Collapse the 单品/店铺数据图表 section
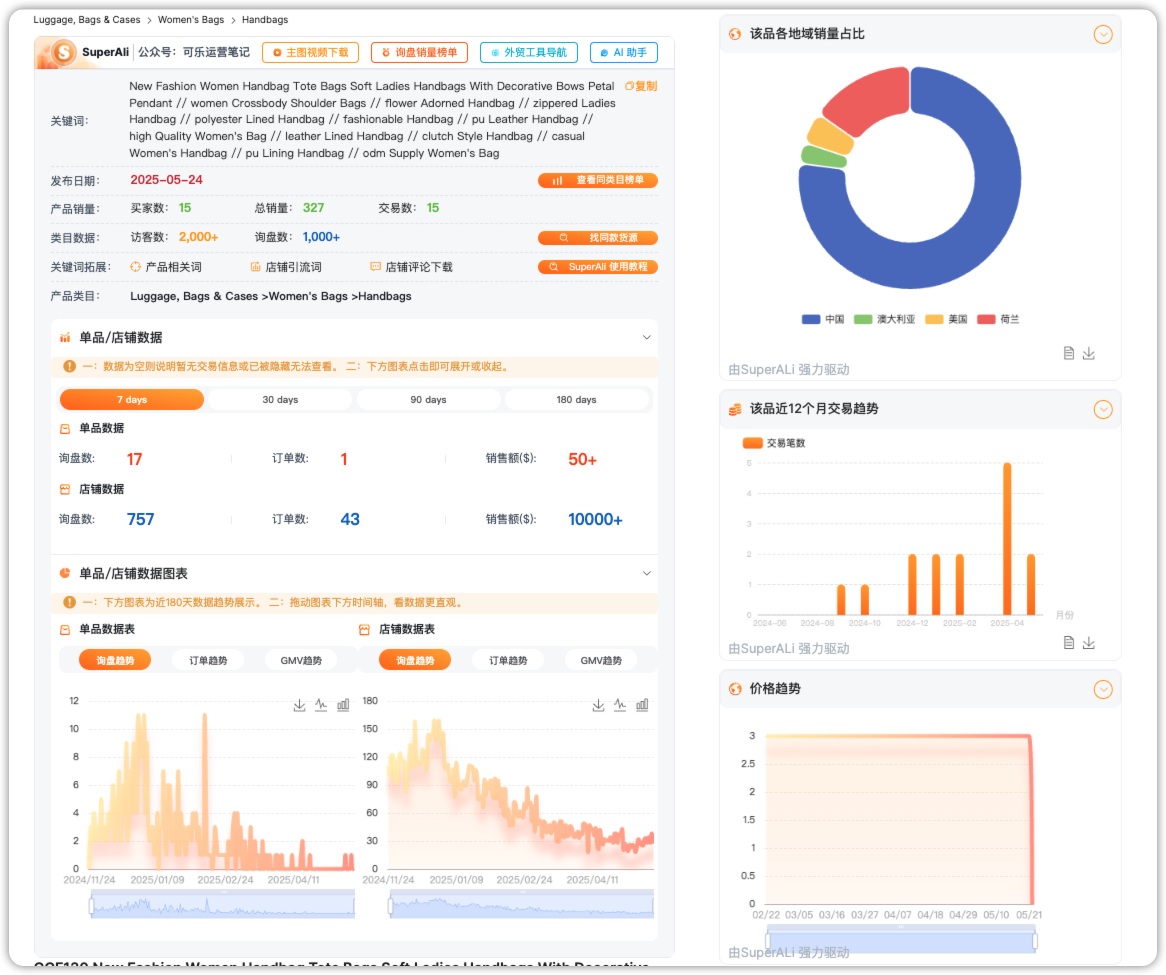The height and width of the screenshot is (975, 1166). (647, 573)
